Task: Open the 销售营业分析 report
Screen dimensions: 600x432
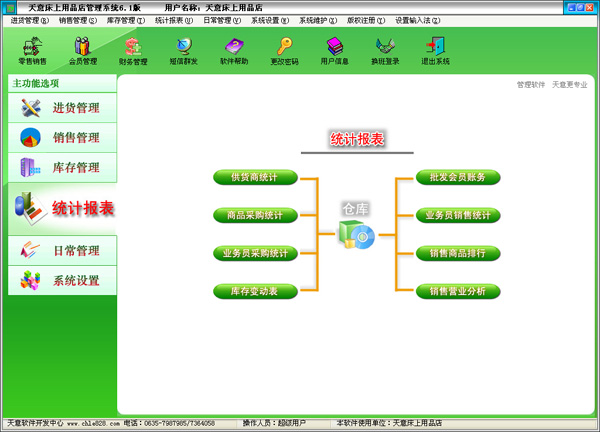Action: [x=458, y=292]
